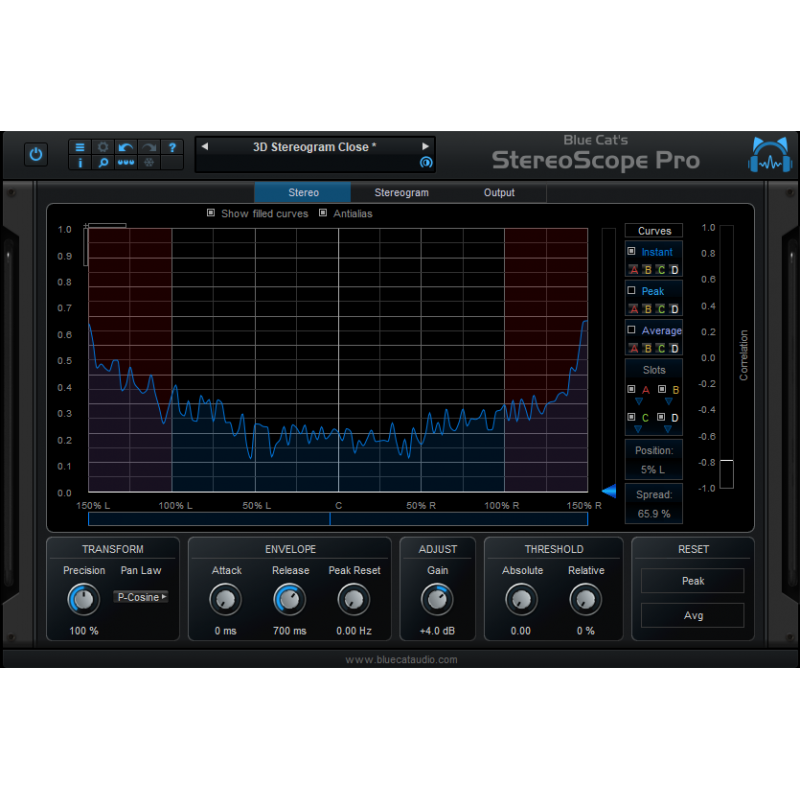Enable the Peak curve checkbox
The width and height of the screenshot is (800, 800).
point(631,290)
